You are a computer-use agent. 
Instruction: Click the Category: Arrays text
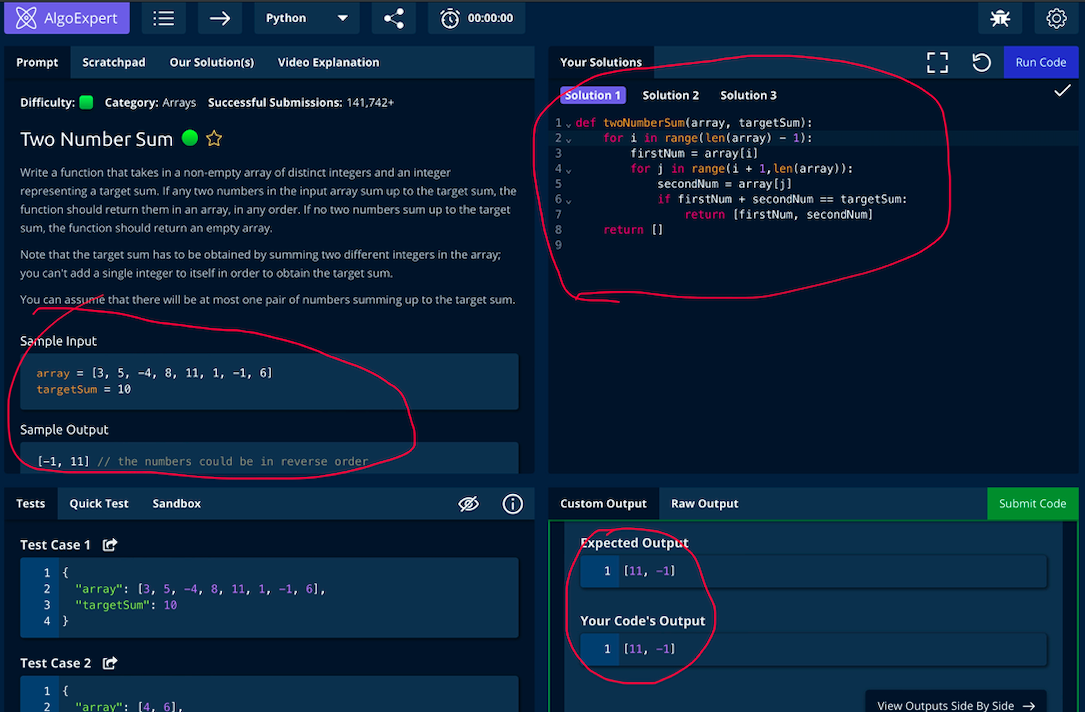click(x=150, y=102)
